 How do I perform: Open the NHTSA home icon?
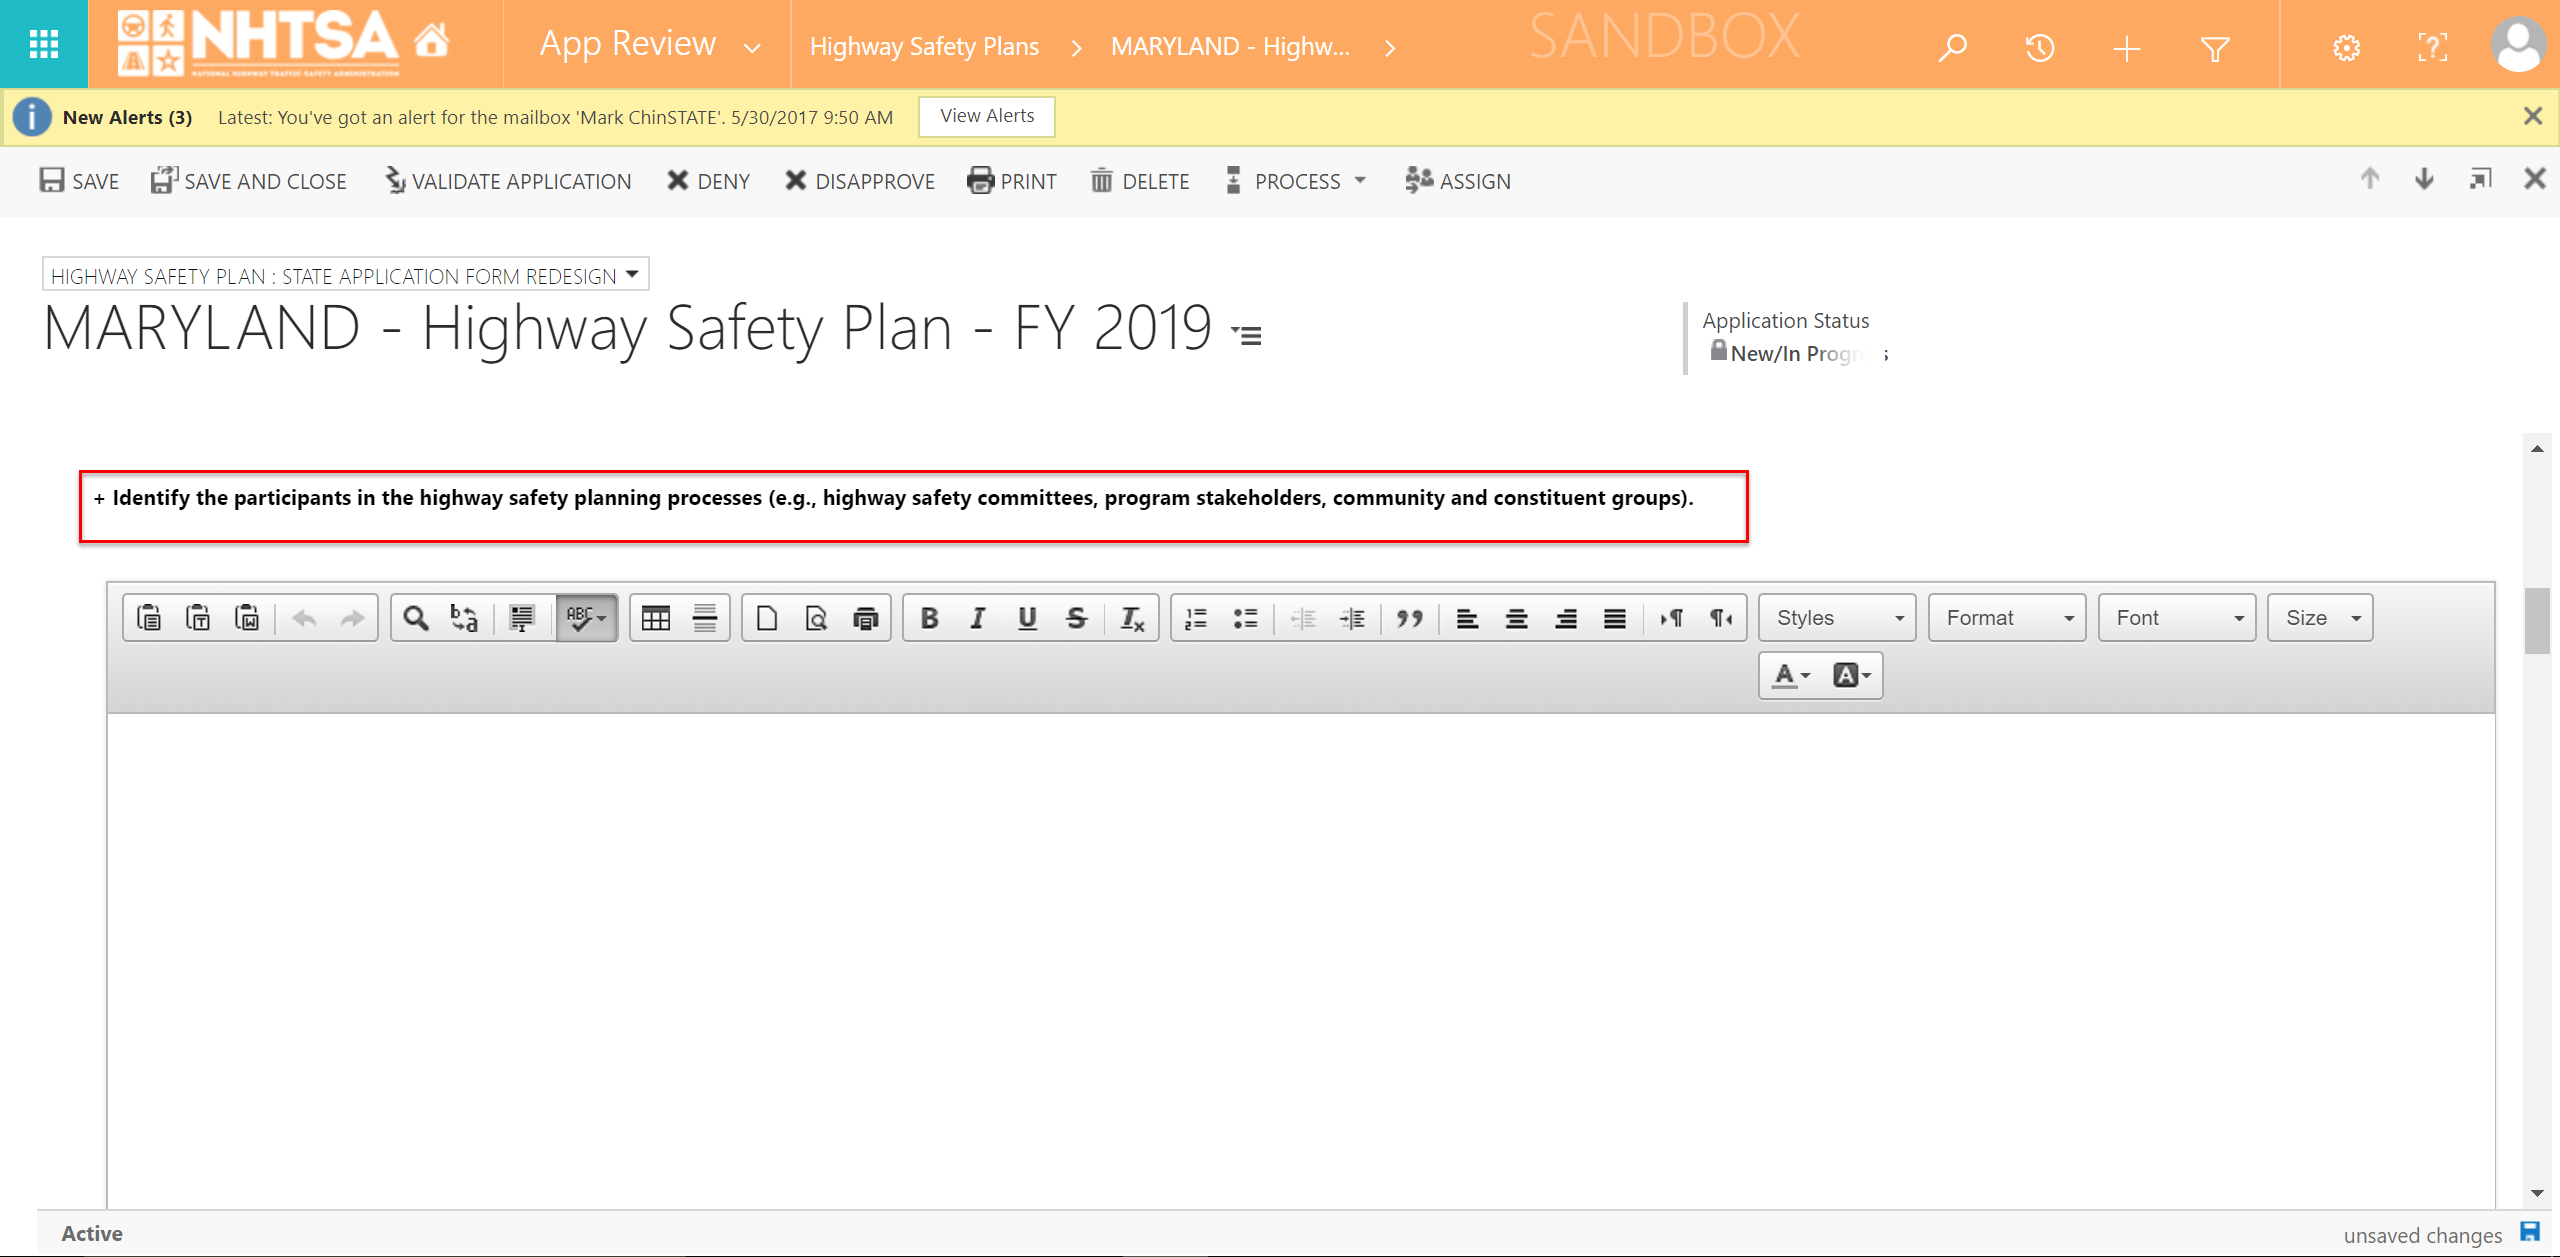pos(432,42)
